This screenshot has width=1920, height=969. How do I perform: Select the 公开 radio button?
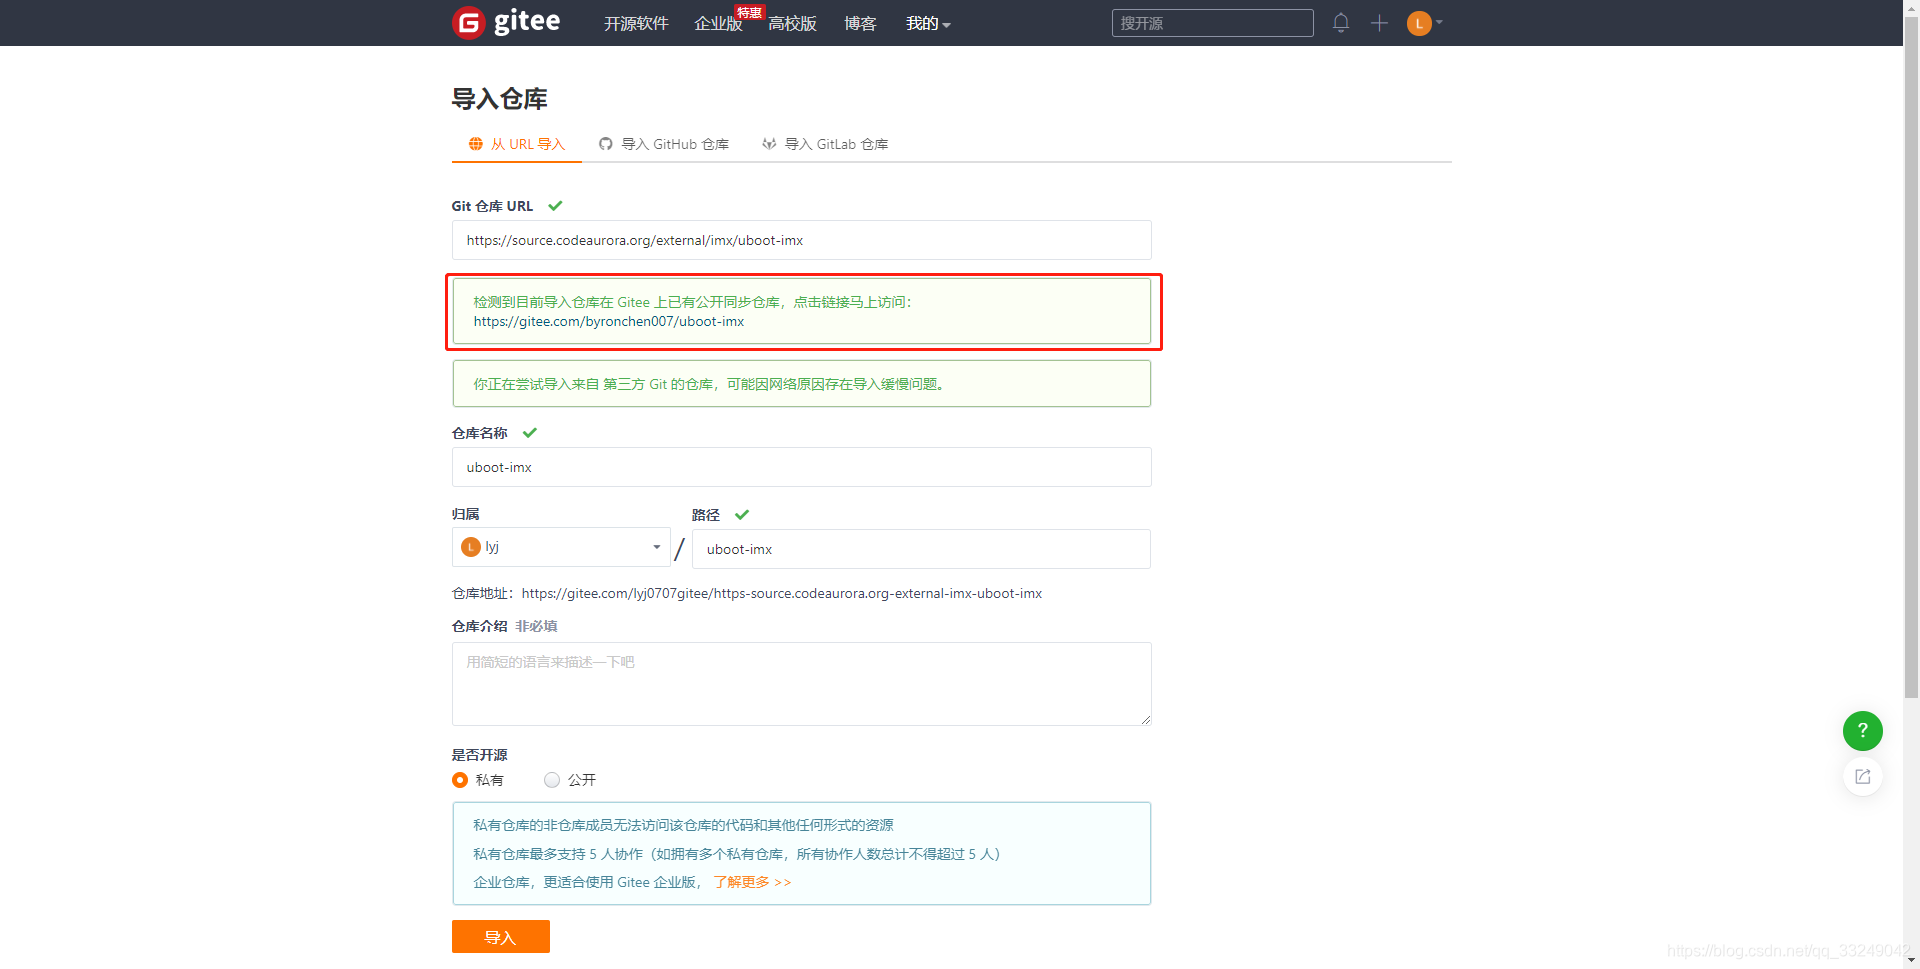click(x=552, y=780)
